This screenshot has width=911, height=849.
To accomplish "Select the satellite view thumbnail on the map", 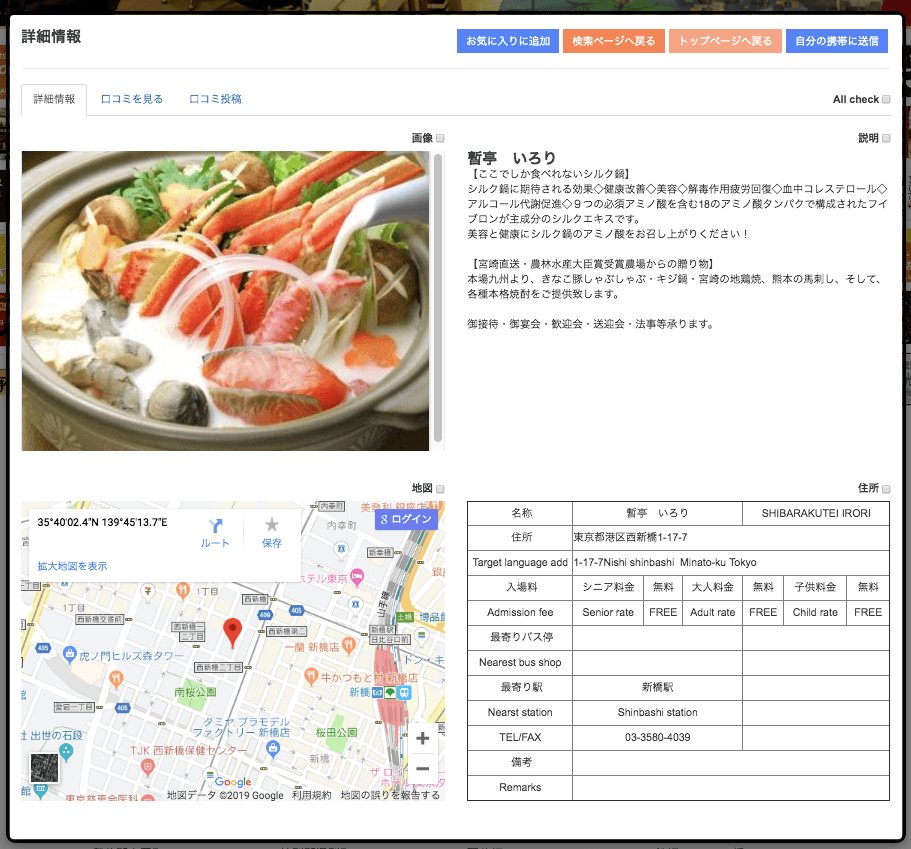I will tap(42, 768).
